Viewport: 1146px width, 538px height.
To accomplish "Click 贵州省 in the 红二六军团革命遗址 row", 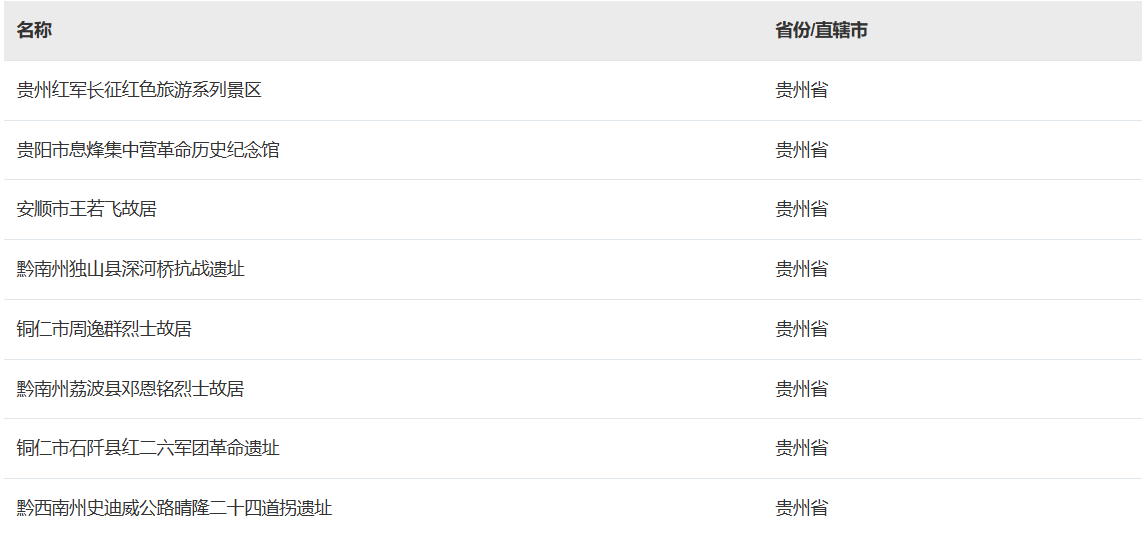I will 802,448.
